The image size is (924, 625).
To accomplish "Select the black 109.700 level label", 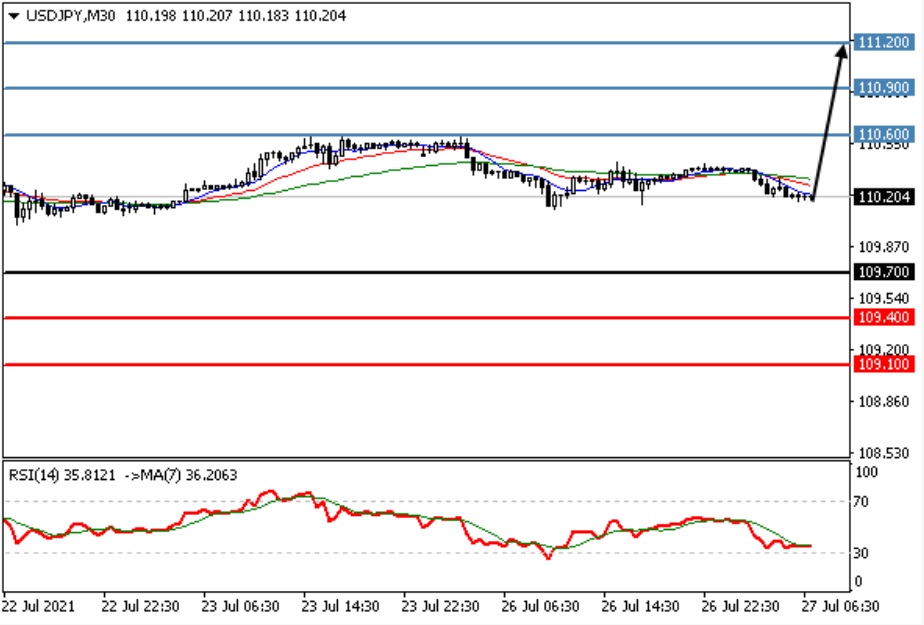I will (883, 272).
